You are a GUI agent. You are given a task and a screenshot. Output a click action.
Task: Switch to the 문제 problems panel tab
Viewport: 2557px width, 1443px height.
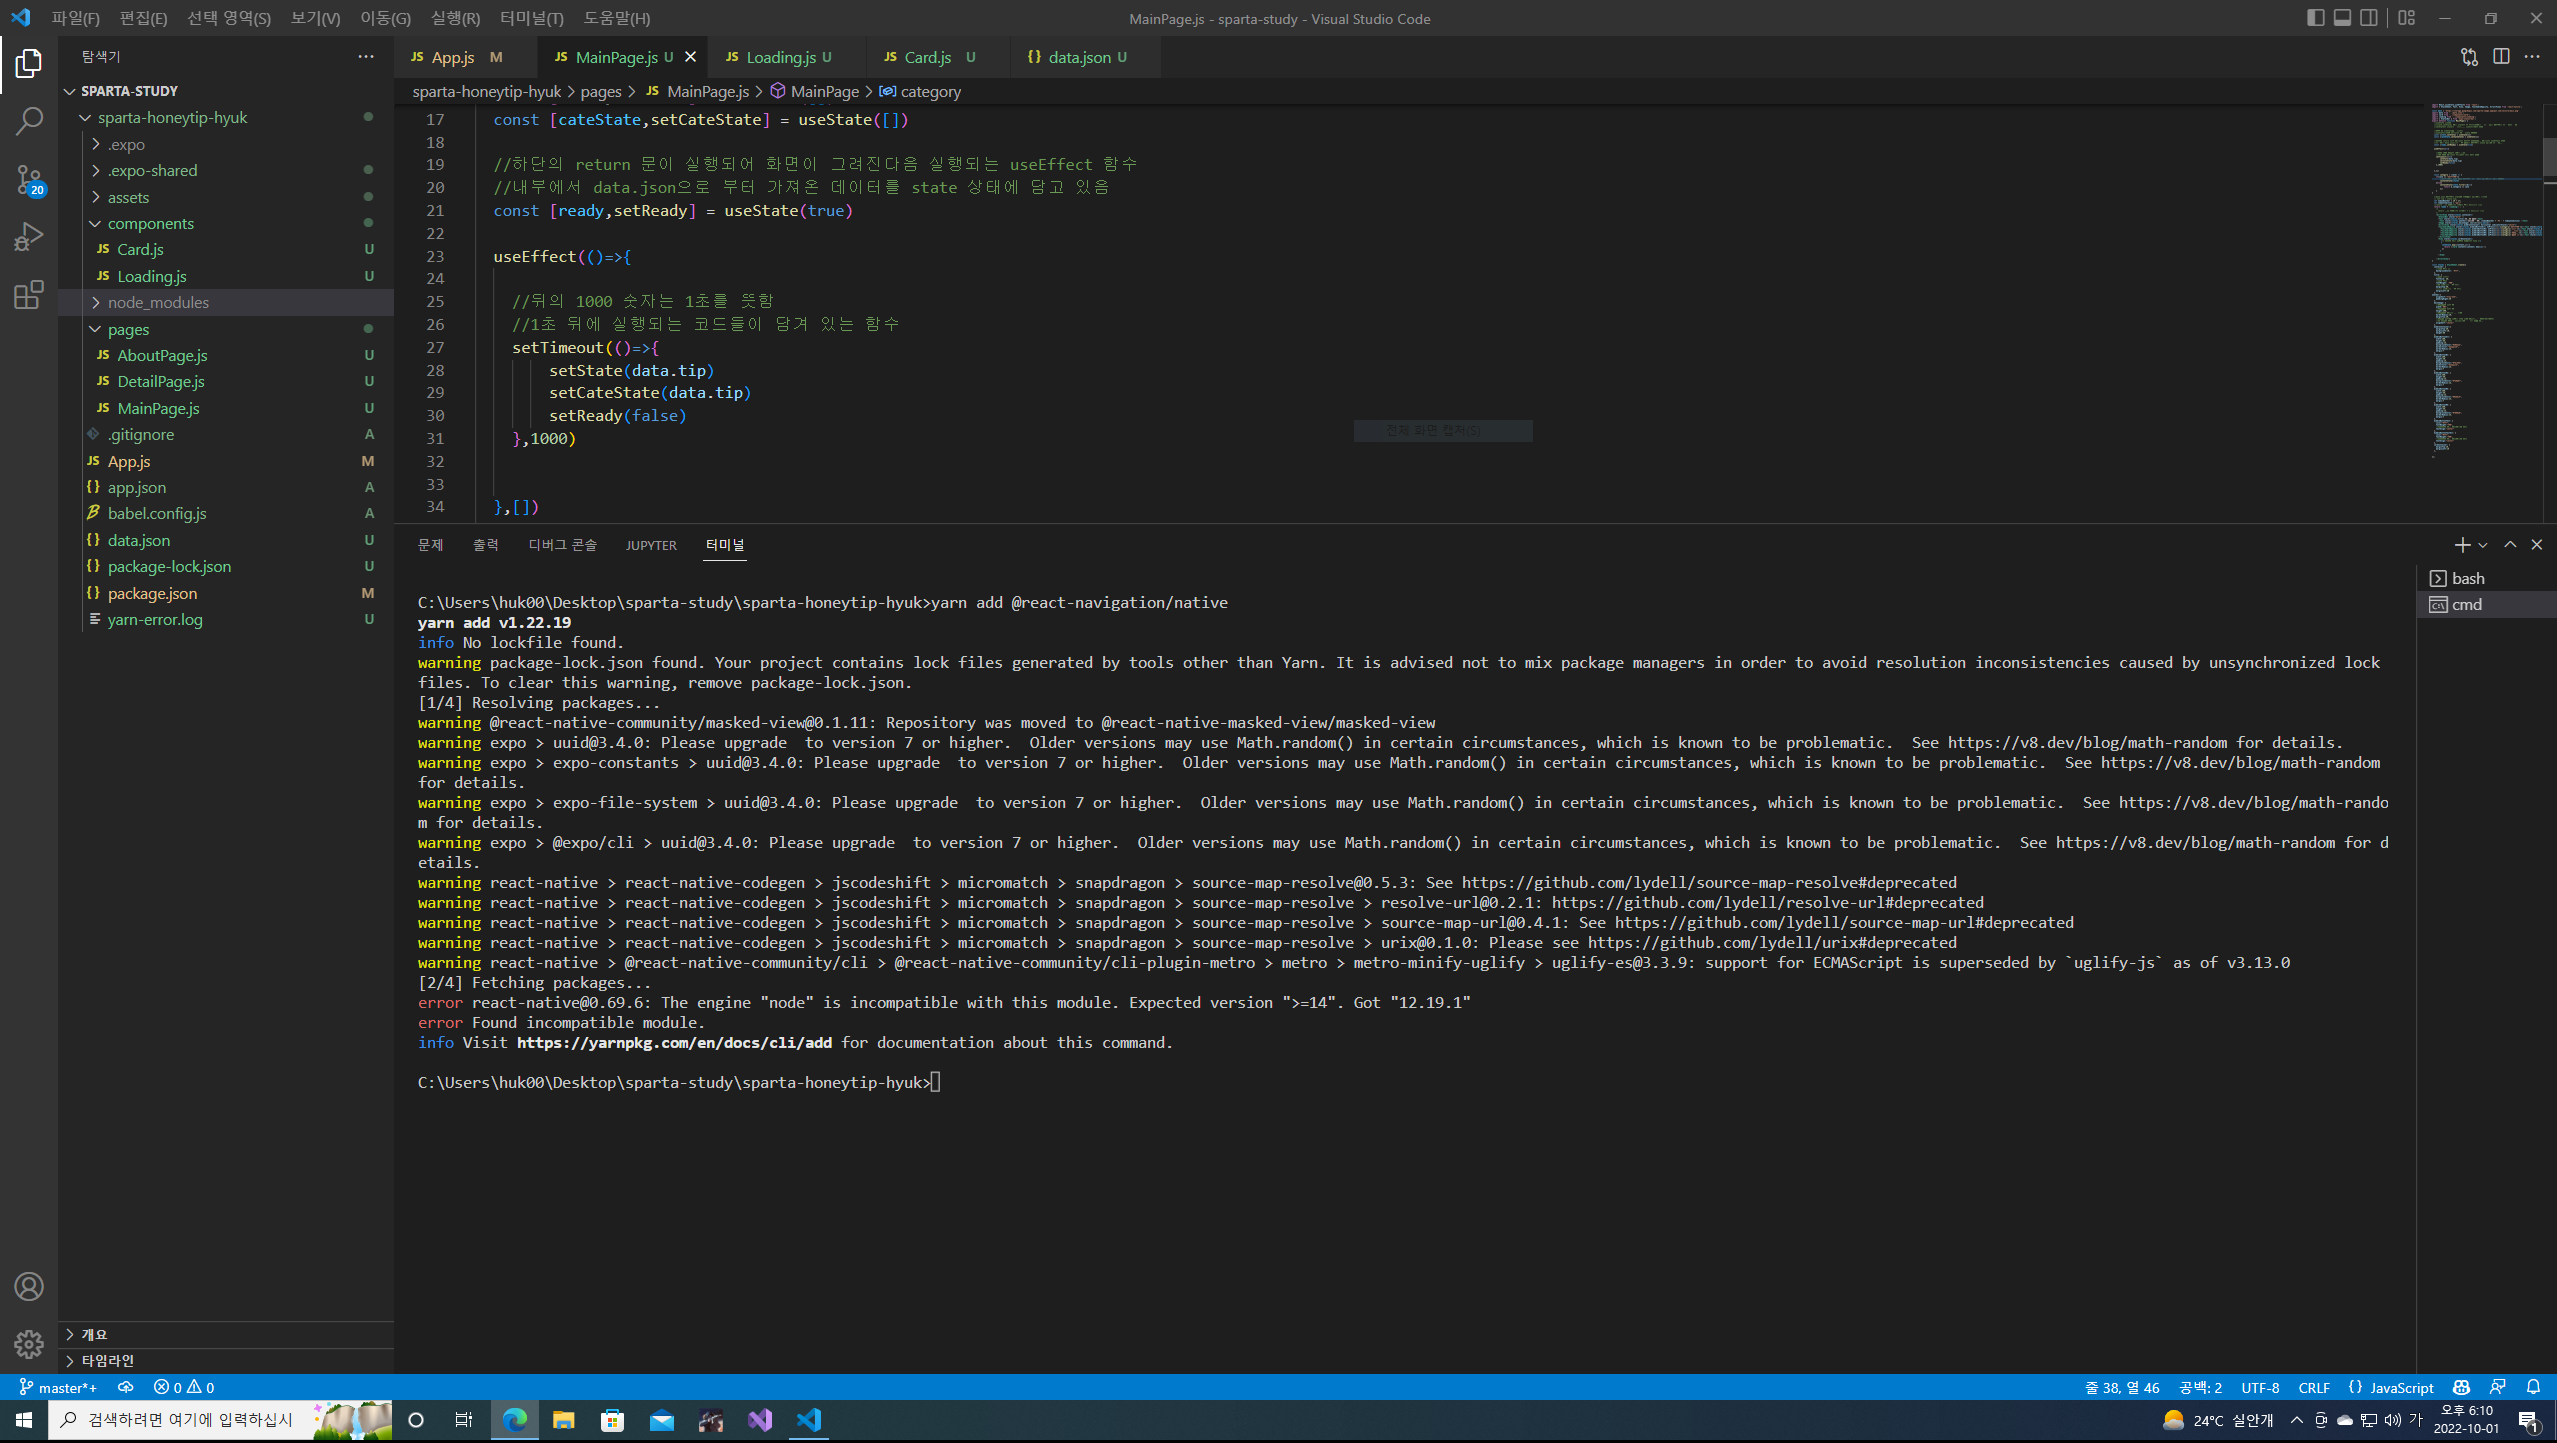coord(430,545)
